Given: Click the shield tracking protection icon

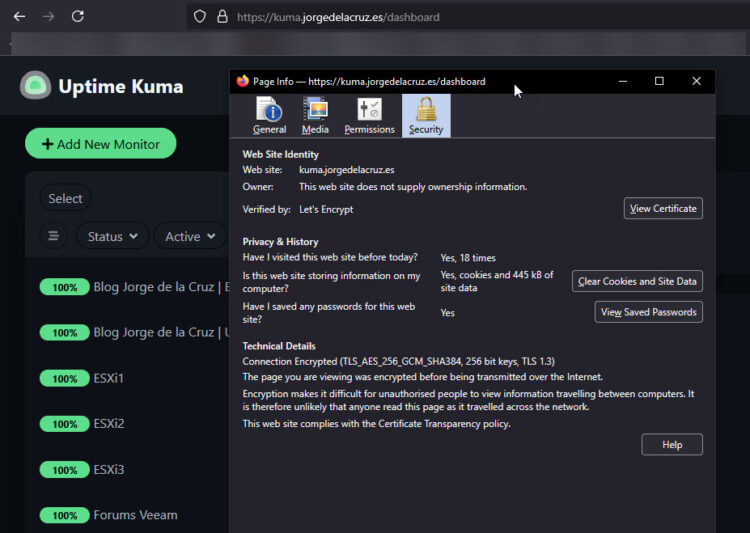Looking at the screenshot, I should coord(200,17).
